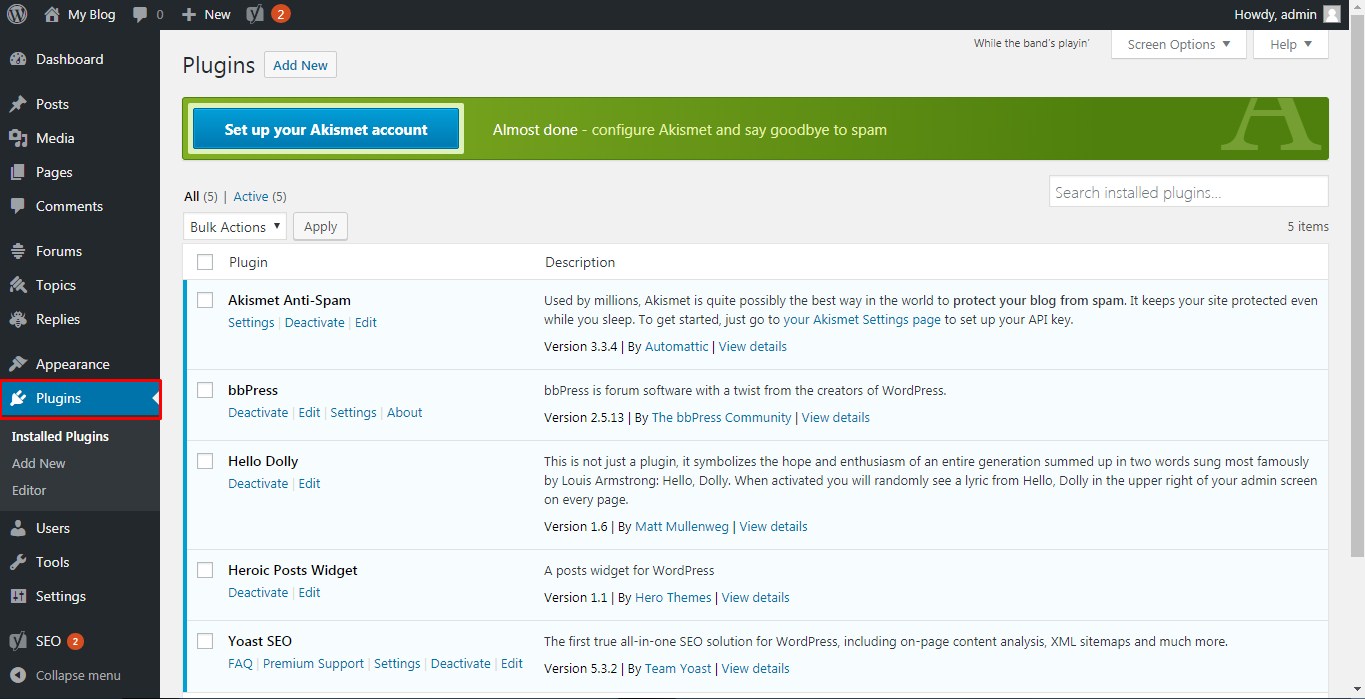Open the Dashboard menu item label
1365x699 pixels.
tap(69, 59)
